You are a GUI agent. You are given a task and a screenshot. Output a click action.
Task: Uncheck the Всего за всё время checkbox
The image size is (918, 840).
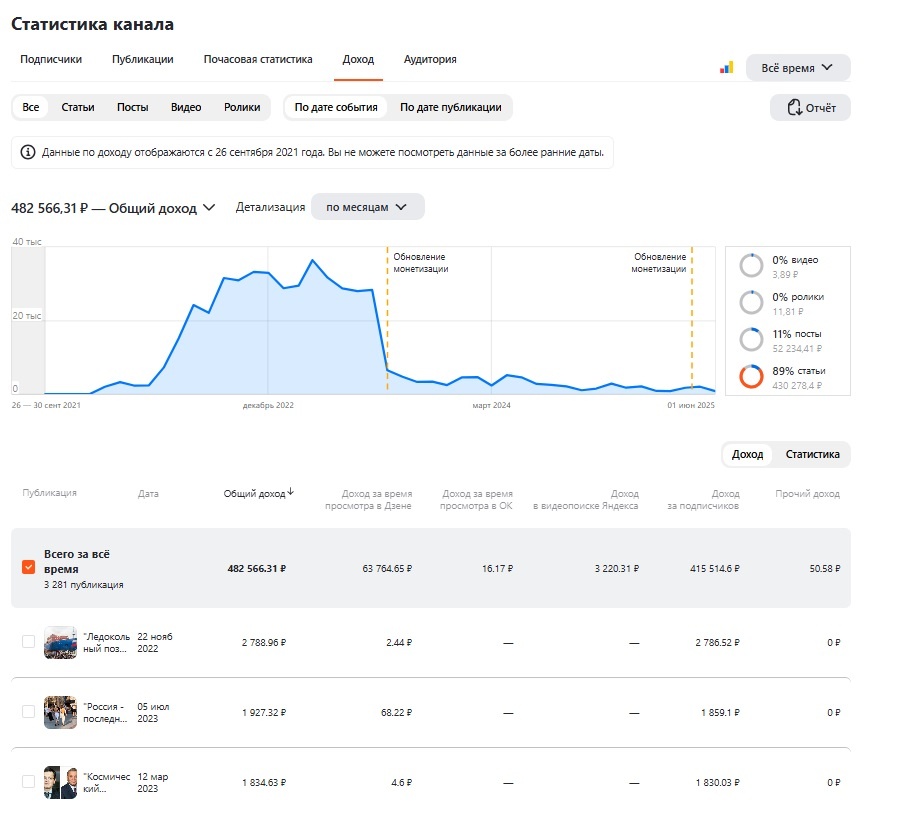pos(28,567)
